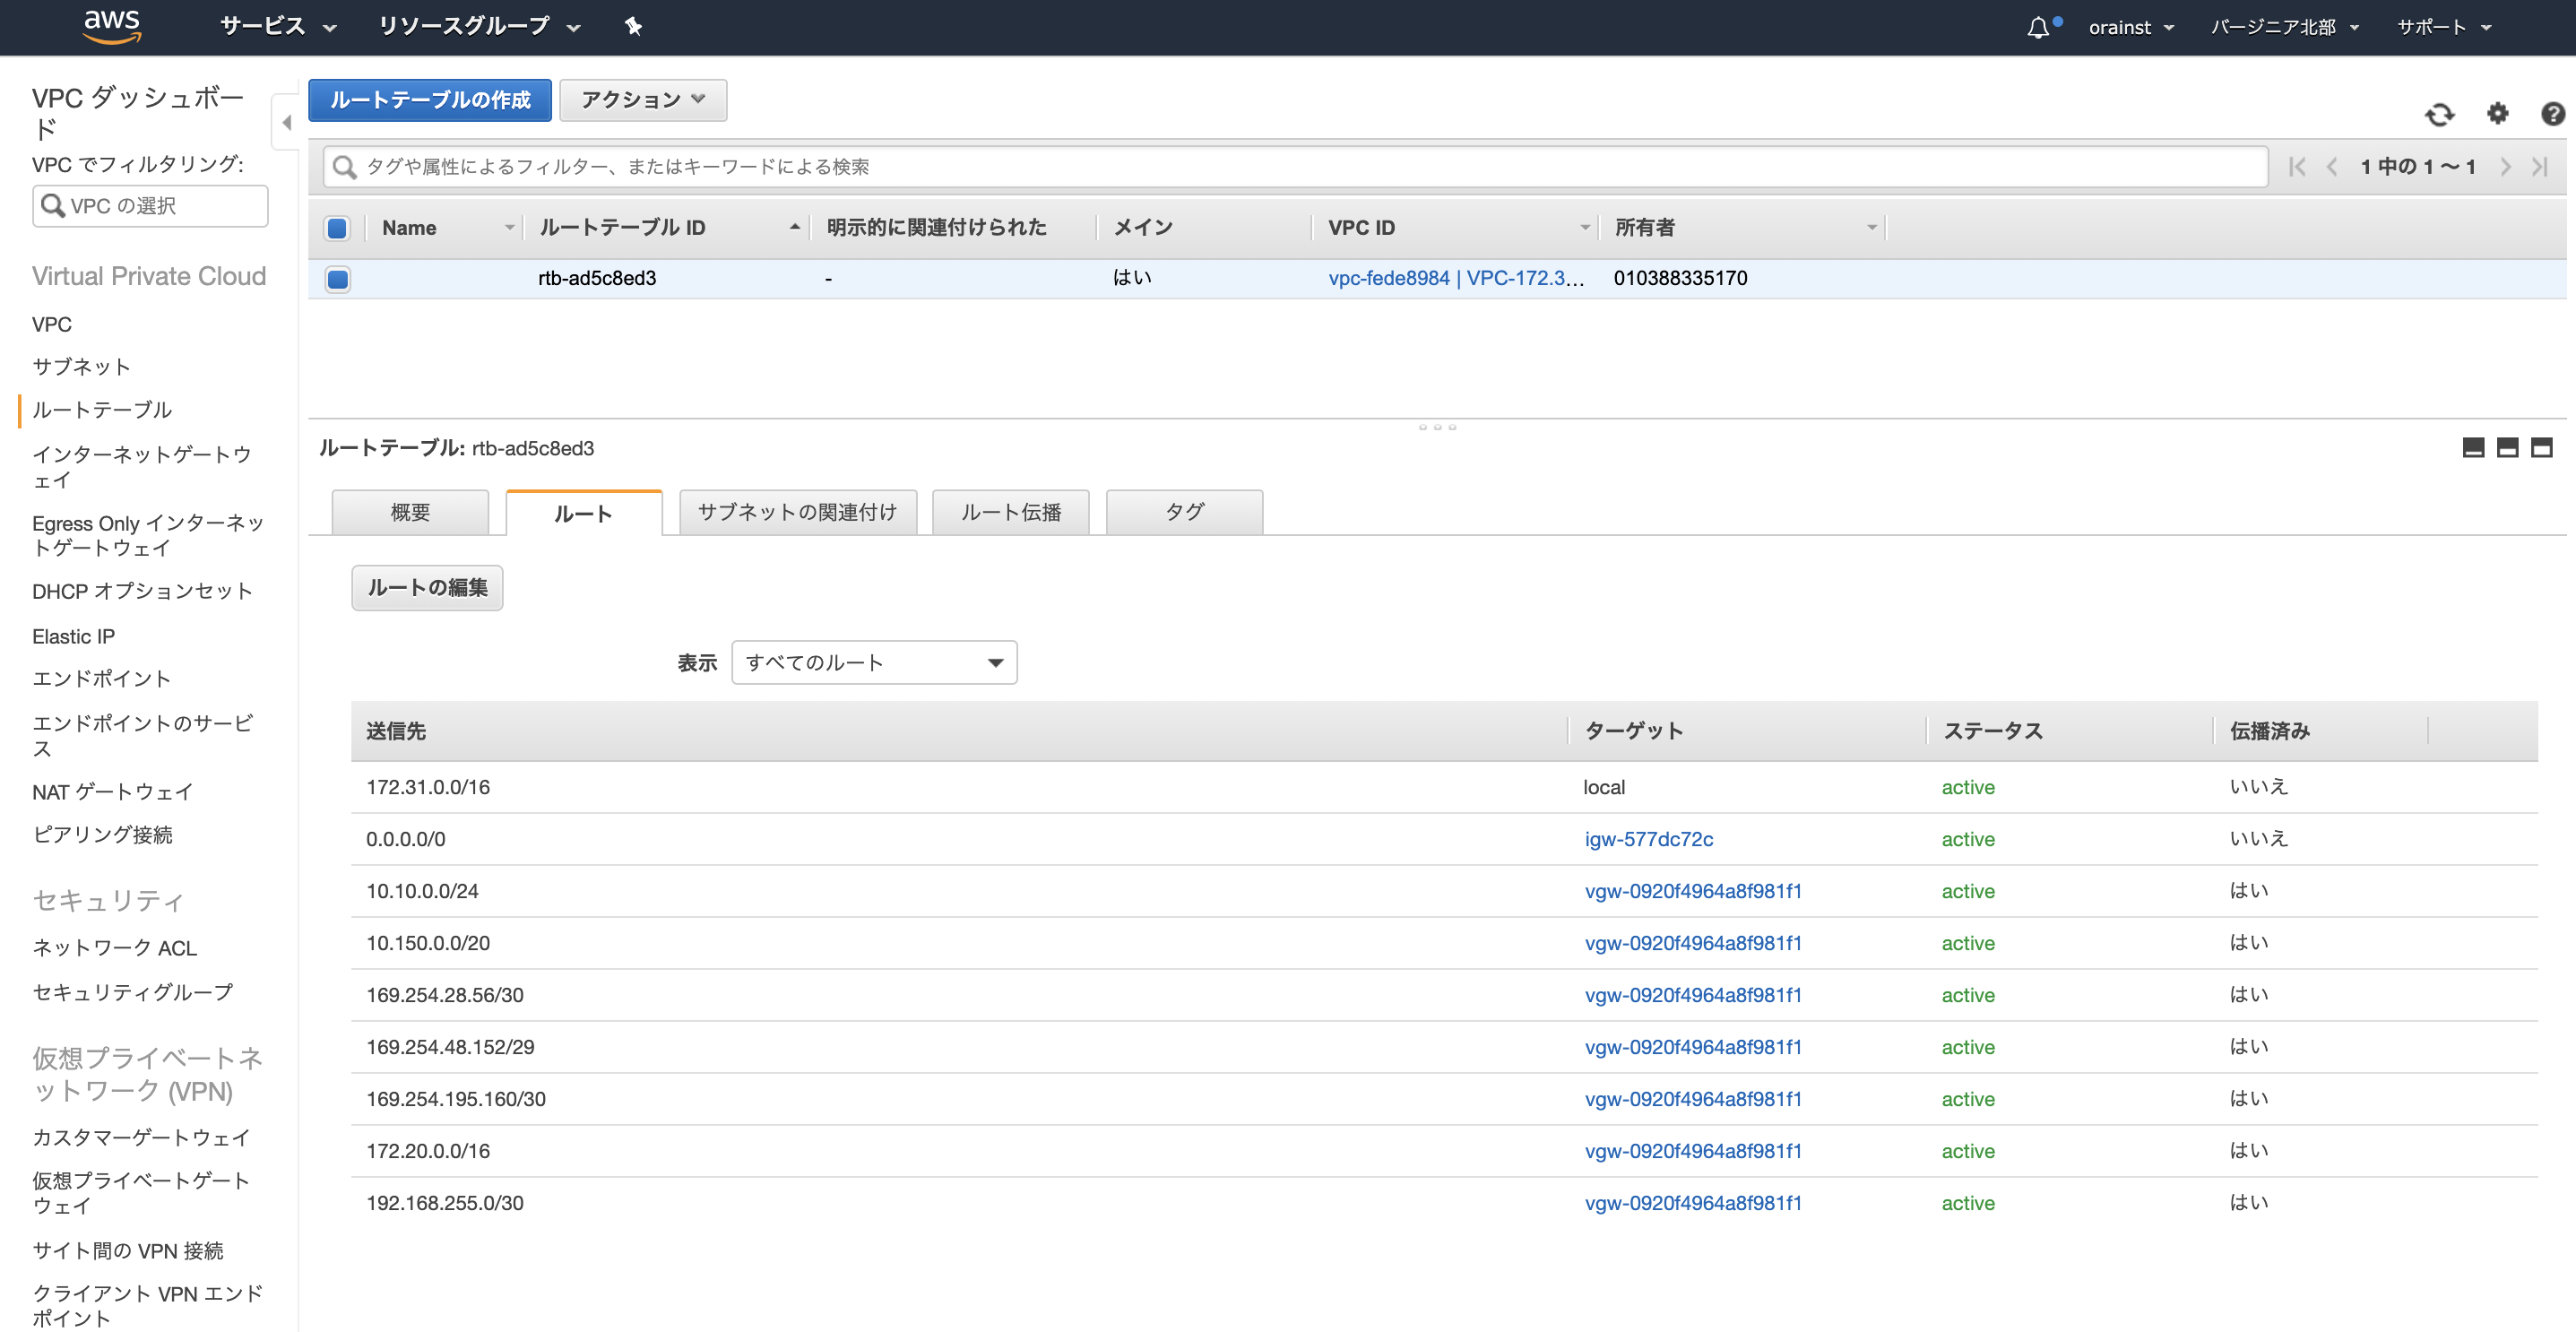Go to first page of results
This screenshot has width=2576, height=1332.
2297,167
